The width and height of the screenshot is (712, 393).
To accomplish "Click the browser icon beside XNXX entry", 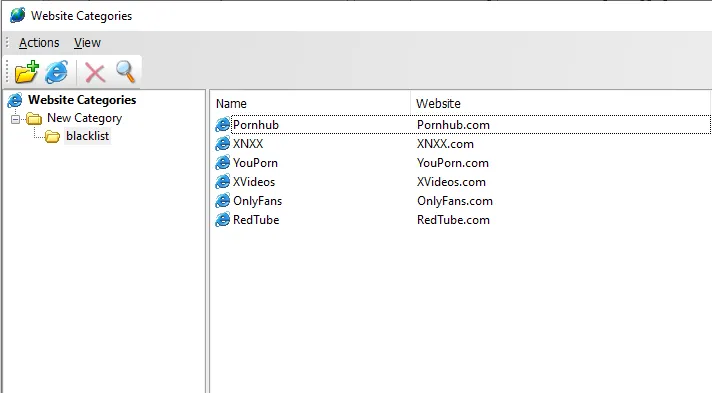I will pos(222,144).
